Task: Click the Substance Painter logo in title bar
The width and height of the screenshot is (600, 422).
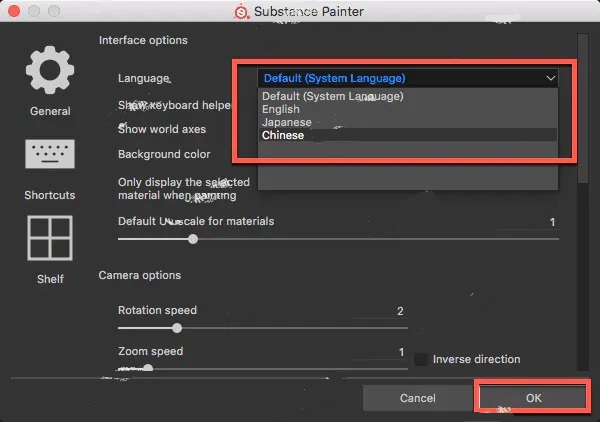Action: (x=241, y=12)
